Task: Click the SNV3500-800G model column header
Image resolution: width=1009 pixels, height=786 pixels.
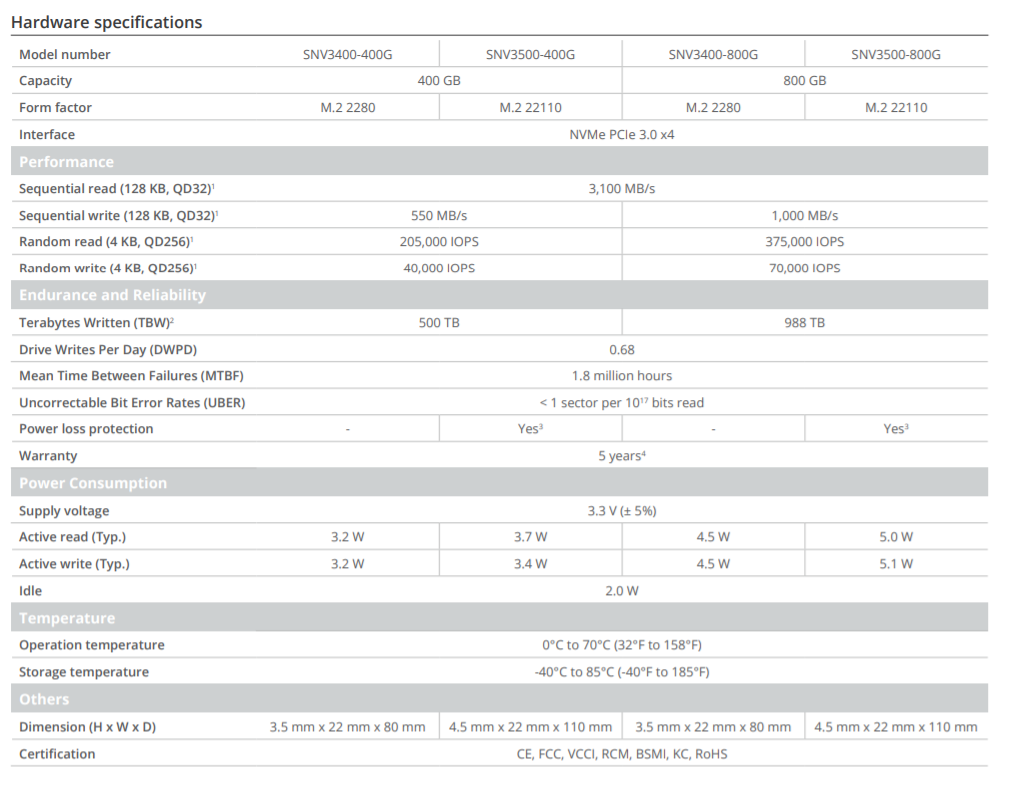Action: coord(895,55)
